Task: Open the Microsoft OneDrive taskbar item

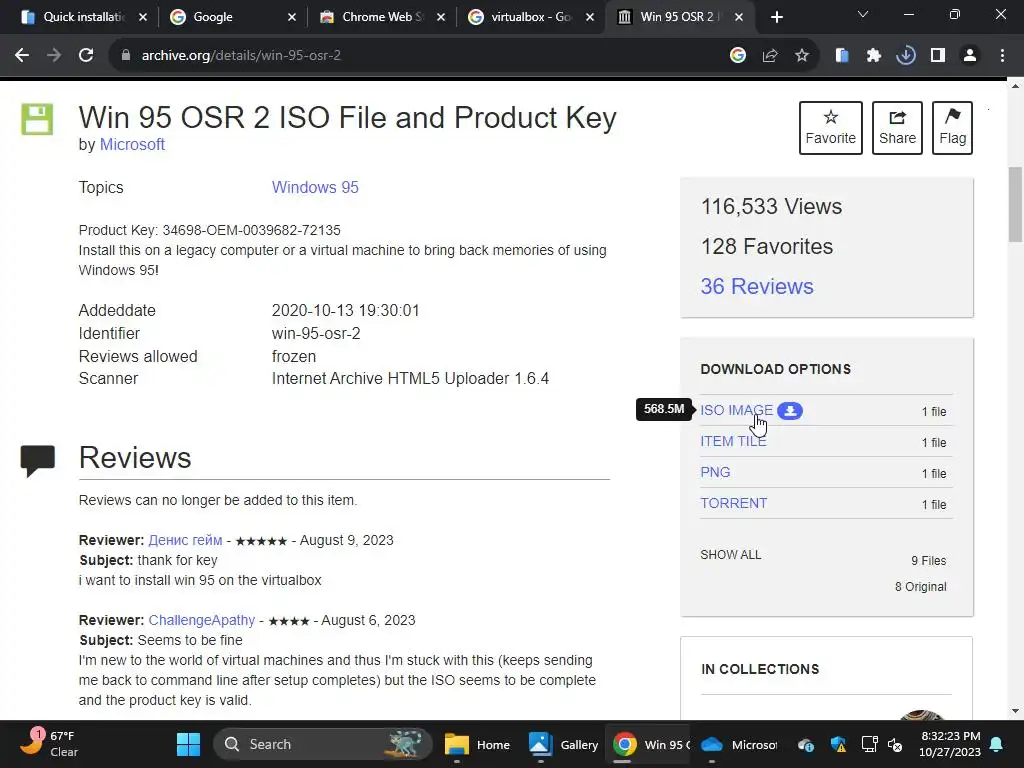Action: (x=738, y=744)
